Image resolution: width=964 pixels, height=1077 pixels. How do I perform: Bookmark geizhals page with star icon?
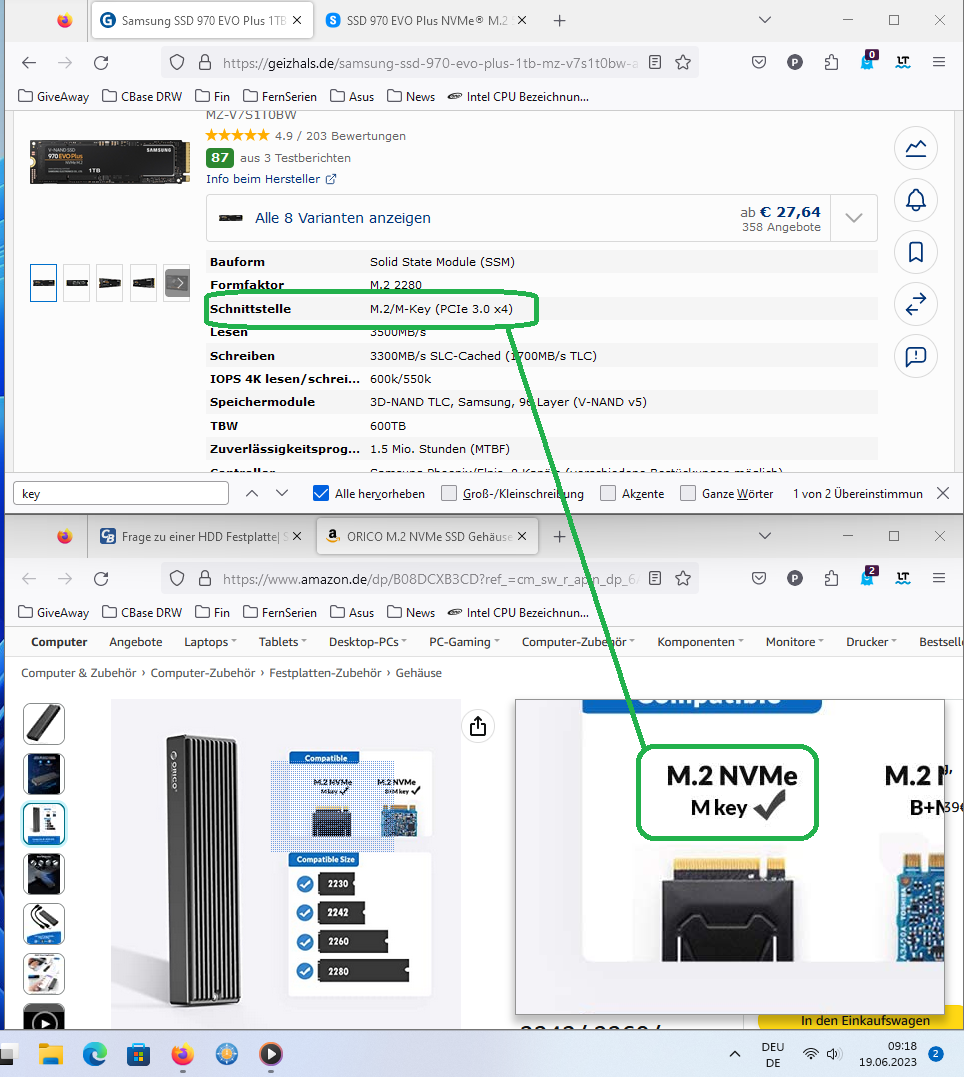click(682, 63)
